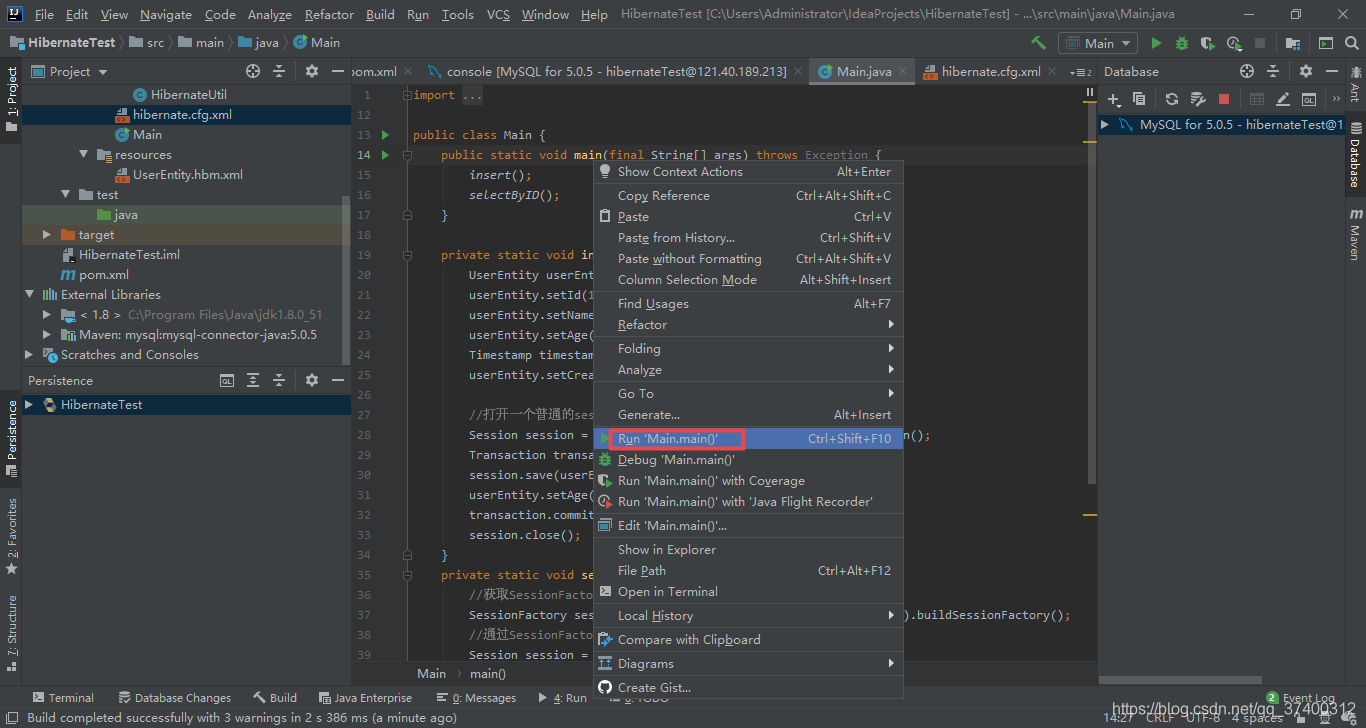The width and height of the screenshot is (1366, 728).
Task: Run Main with coverage from the toolbar
Action: (x=1208, y=43)
